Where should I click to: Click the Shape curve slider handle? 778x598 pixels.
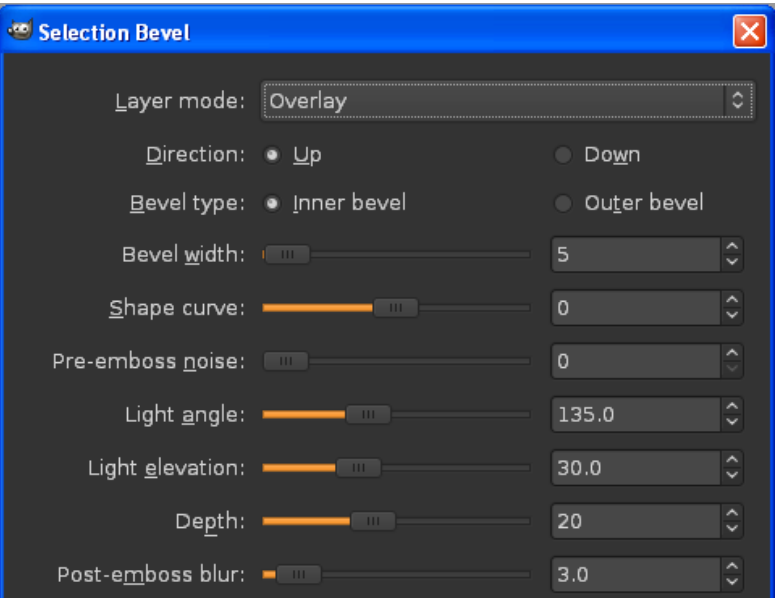point(395,308)
